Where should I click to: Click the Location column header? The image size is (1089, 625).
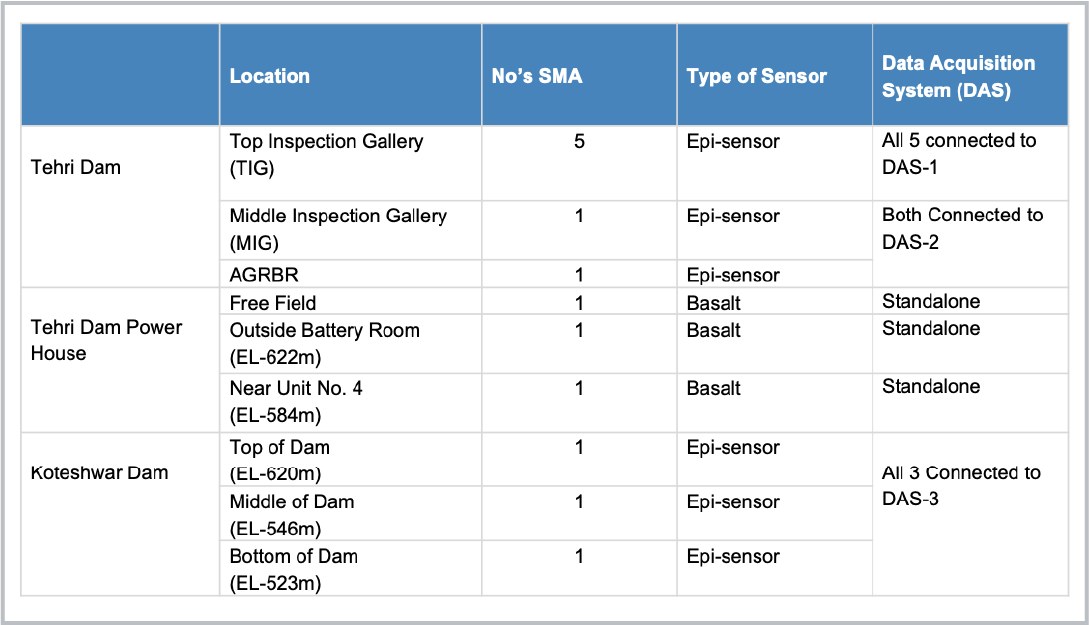[350, 75]
